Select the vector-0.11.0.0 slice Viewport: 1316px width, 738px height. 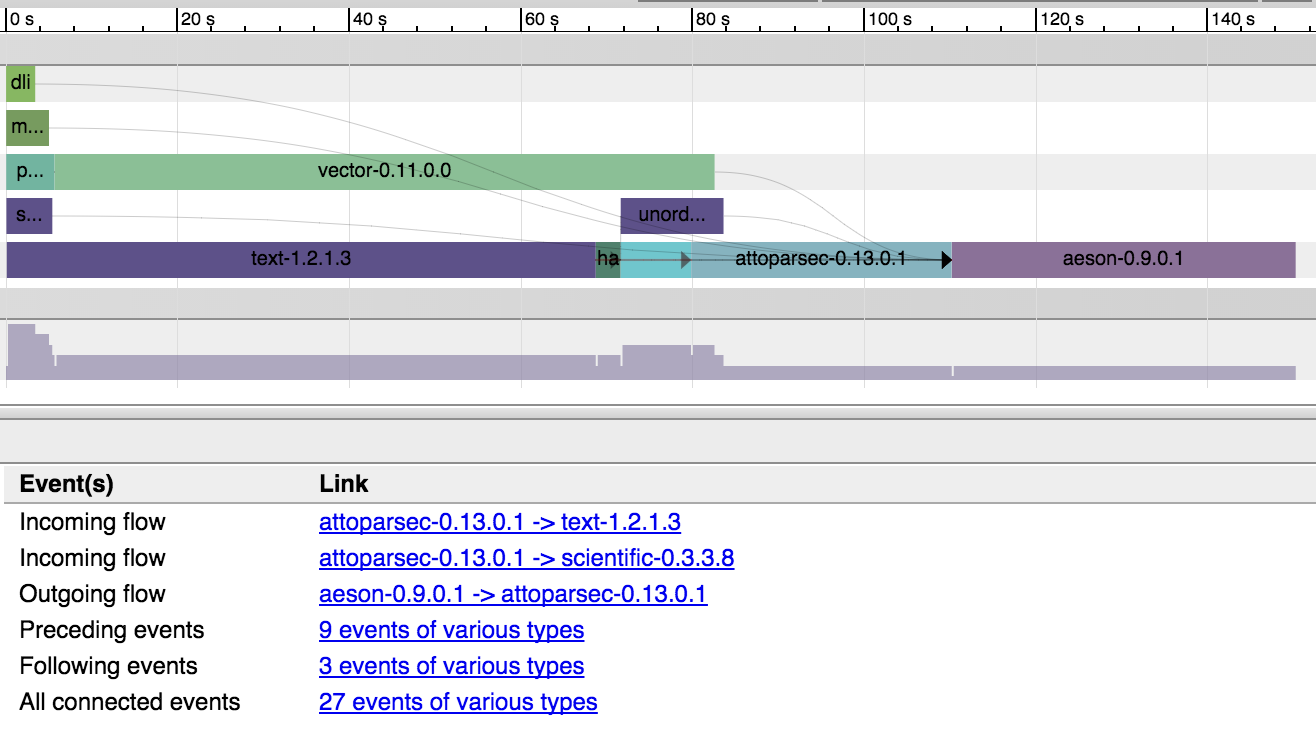(x=384, y=172)
